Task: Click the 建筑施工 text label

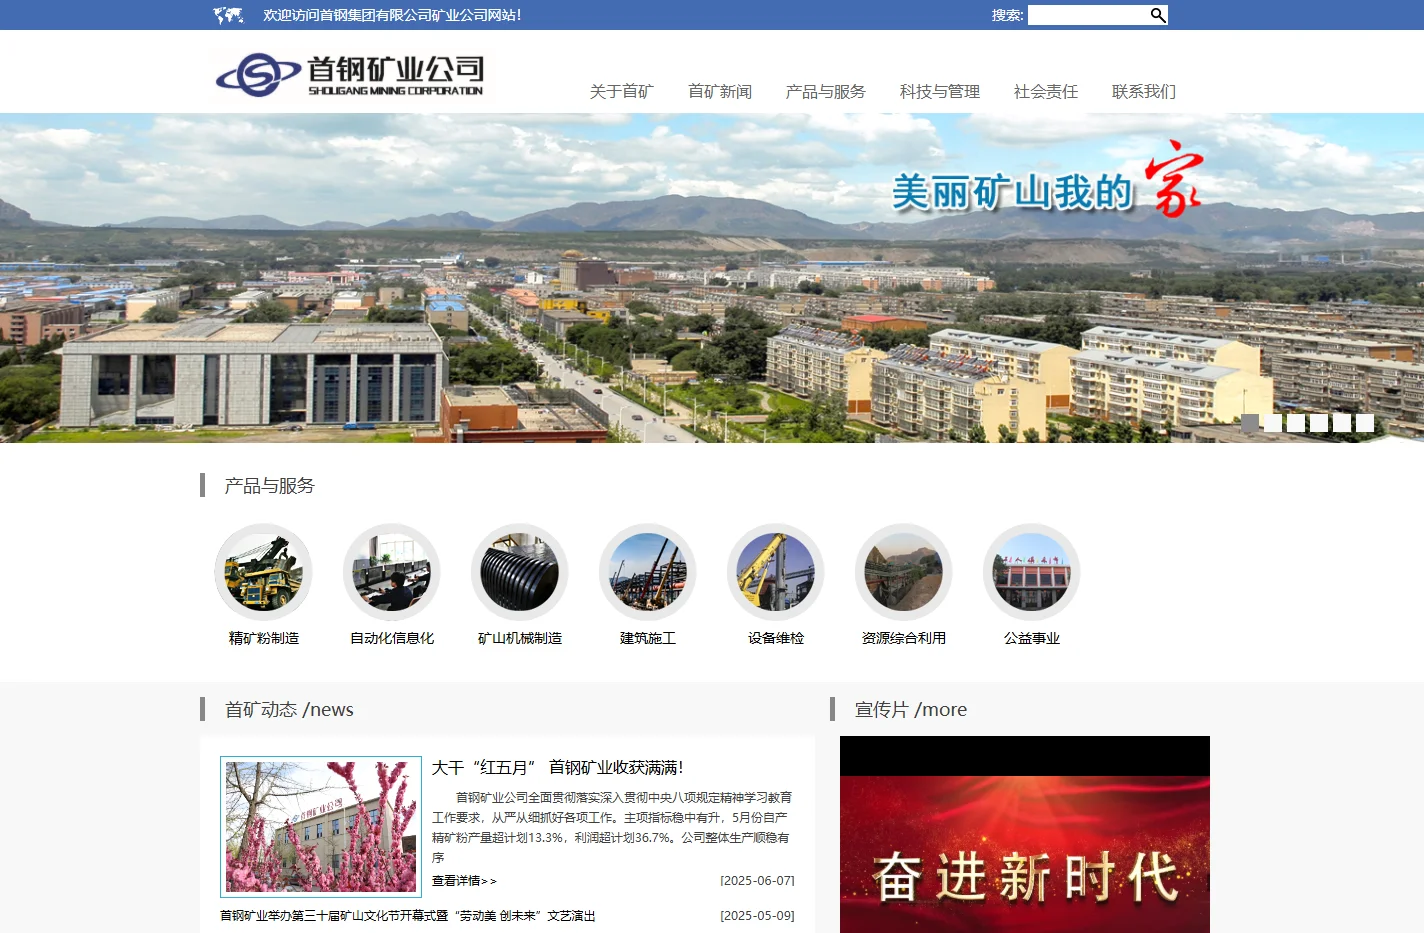Action: coord(648,638)
